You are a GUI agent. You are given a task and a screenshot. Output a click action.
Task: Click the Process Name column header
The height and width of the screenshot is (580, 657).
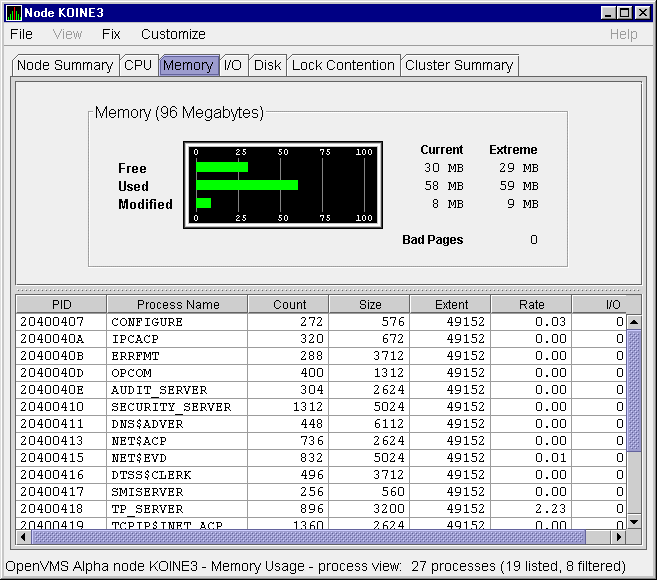[178, 304]
